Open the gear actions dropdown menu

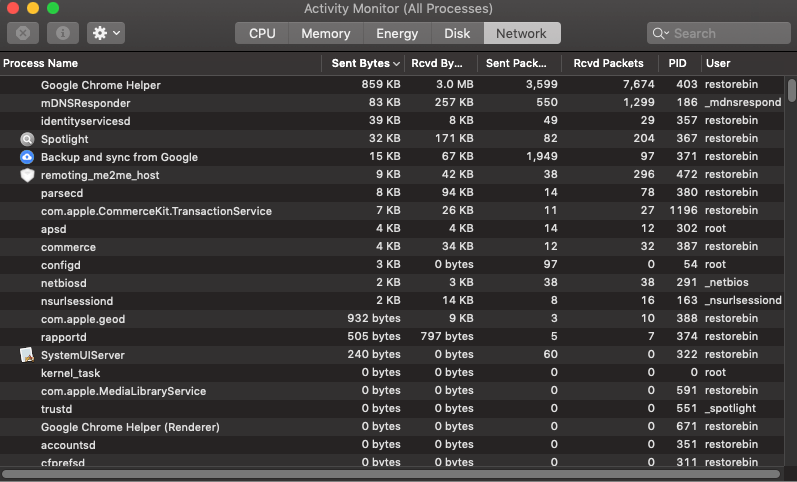coord(106,34)
